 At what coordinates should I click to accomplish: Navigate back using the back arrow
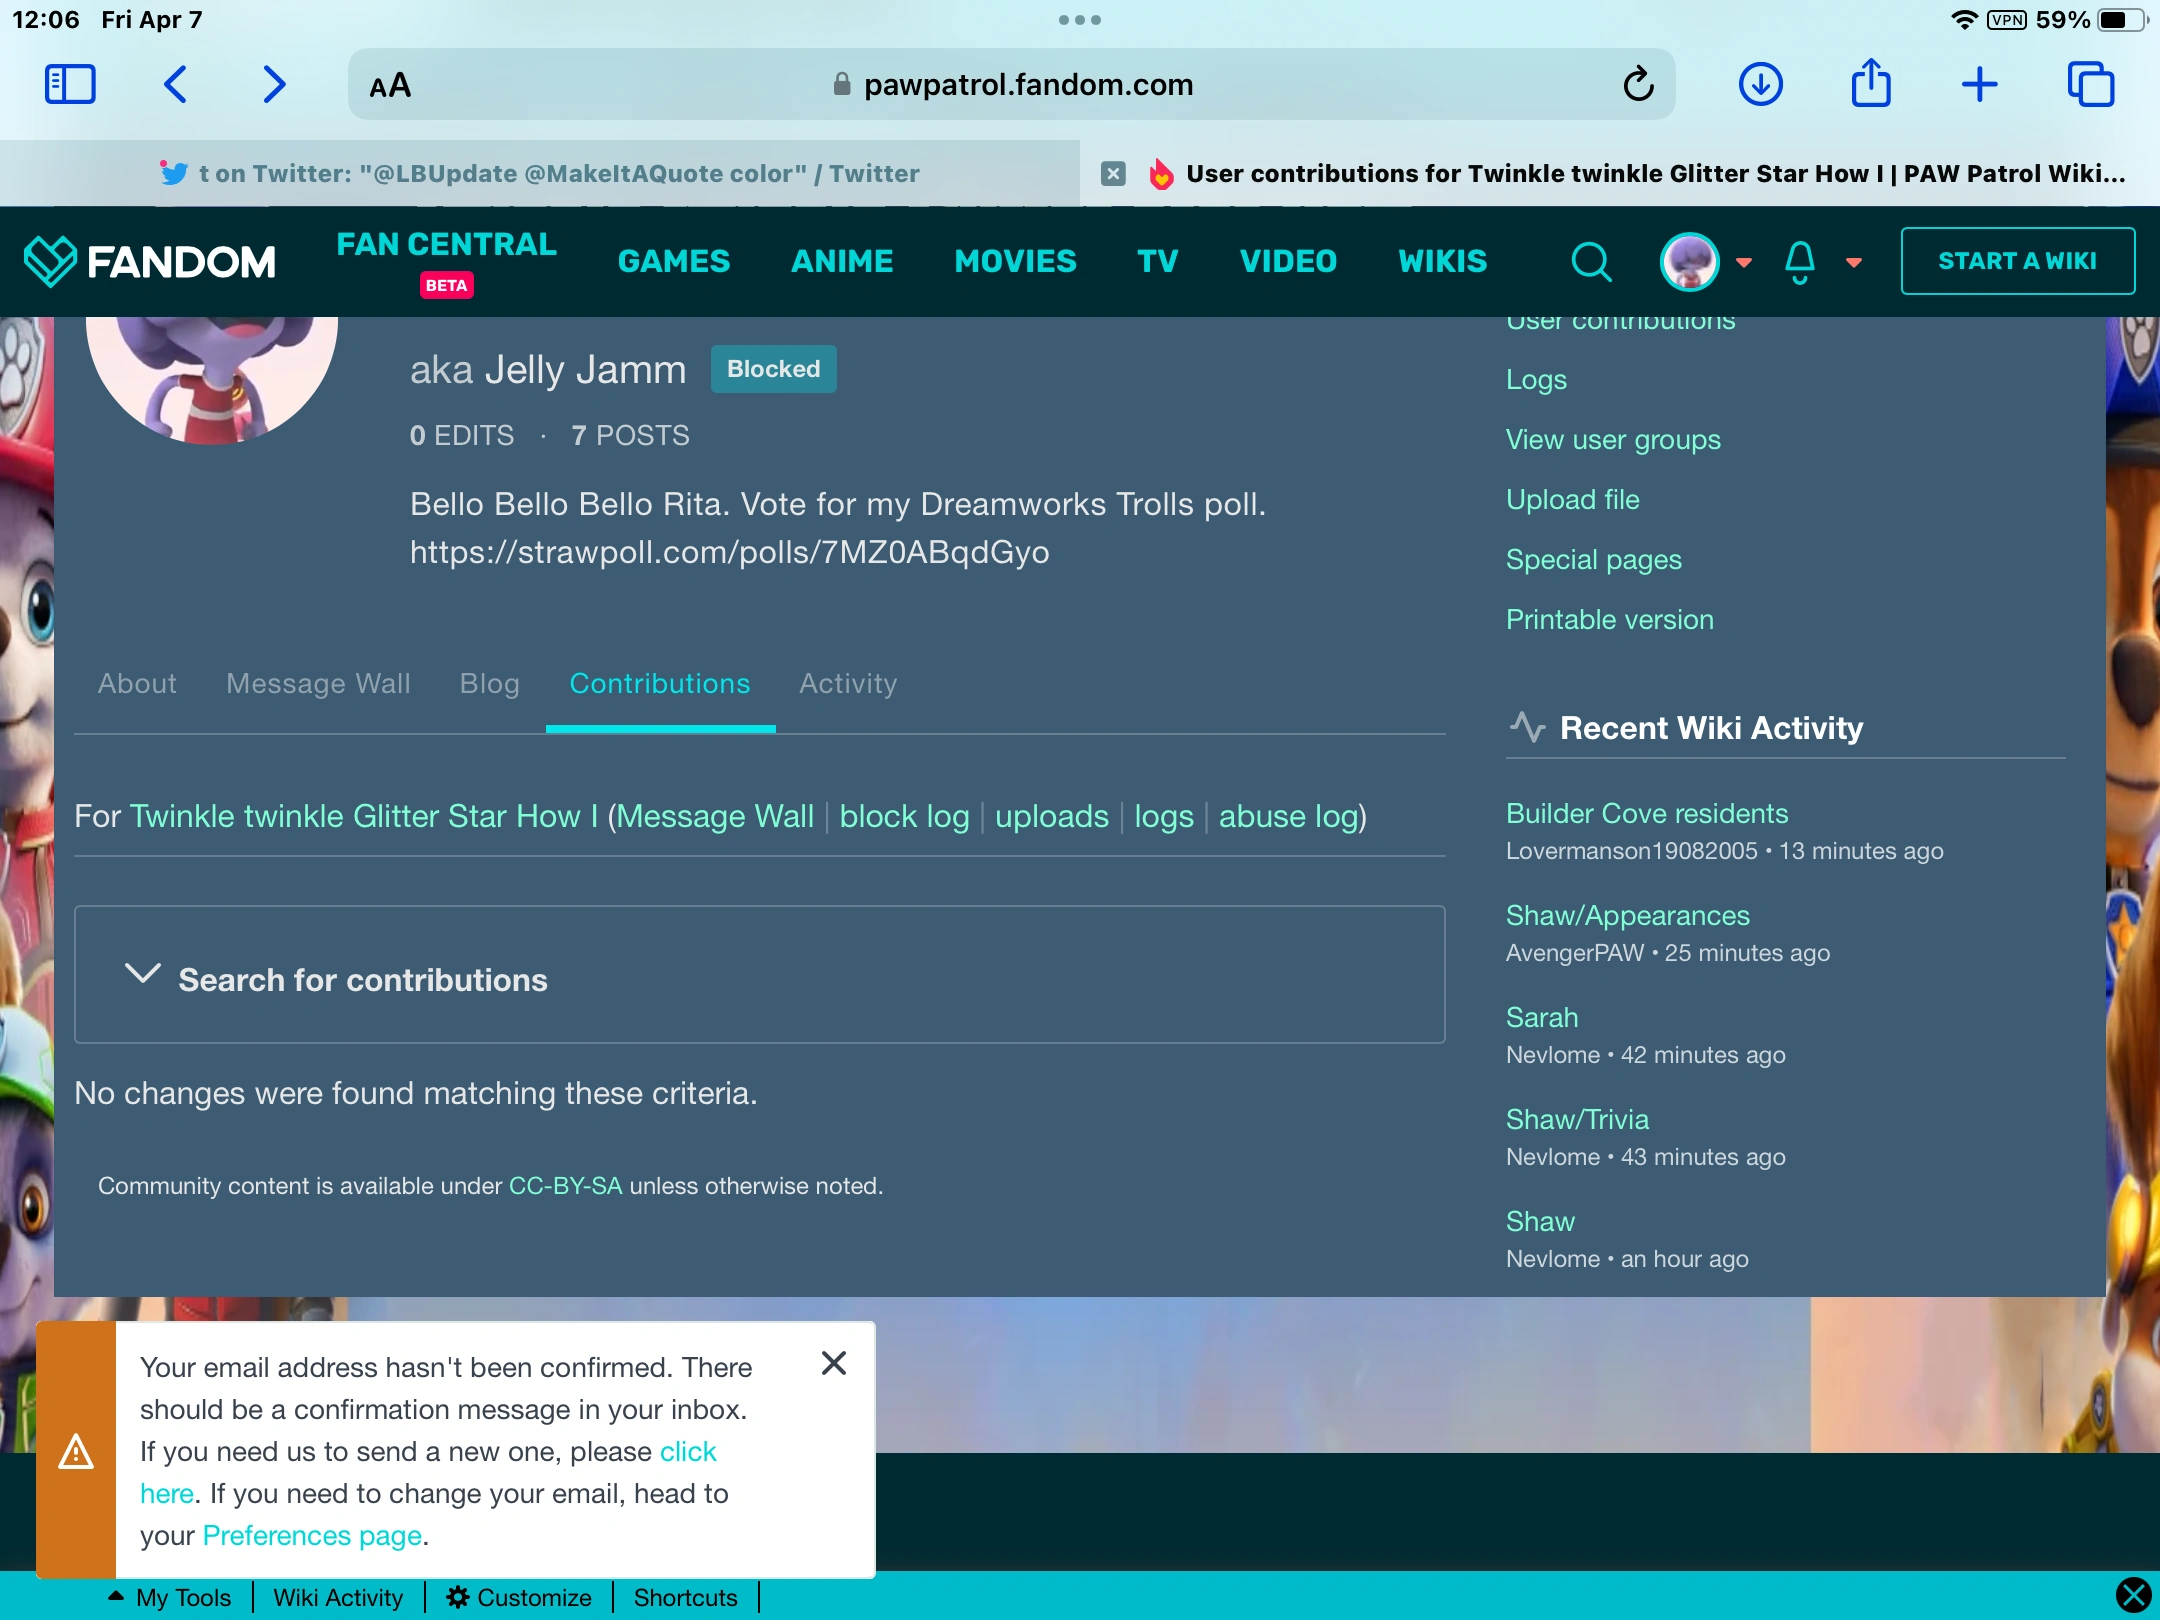(176, 84)
